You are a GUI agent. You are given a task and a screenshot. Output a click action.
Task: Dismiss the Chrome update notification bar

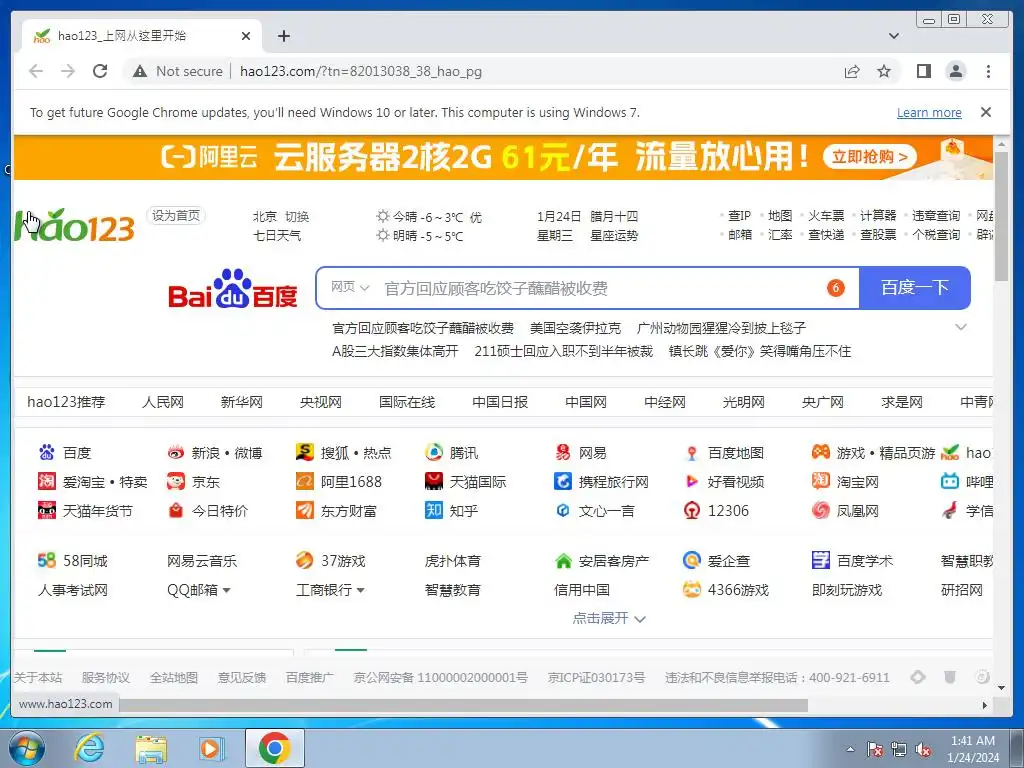coord(986,112)
